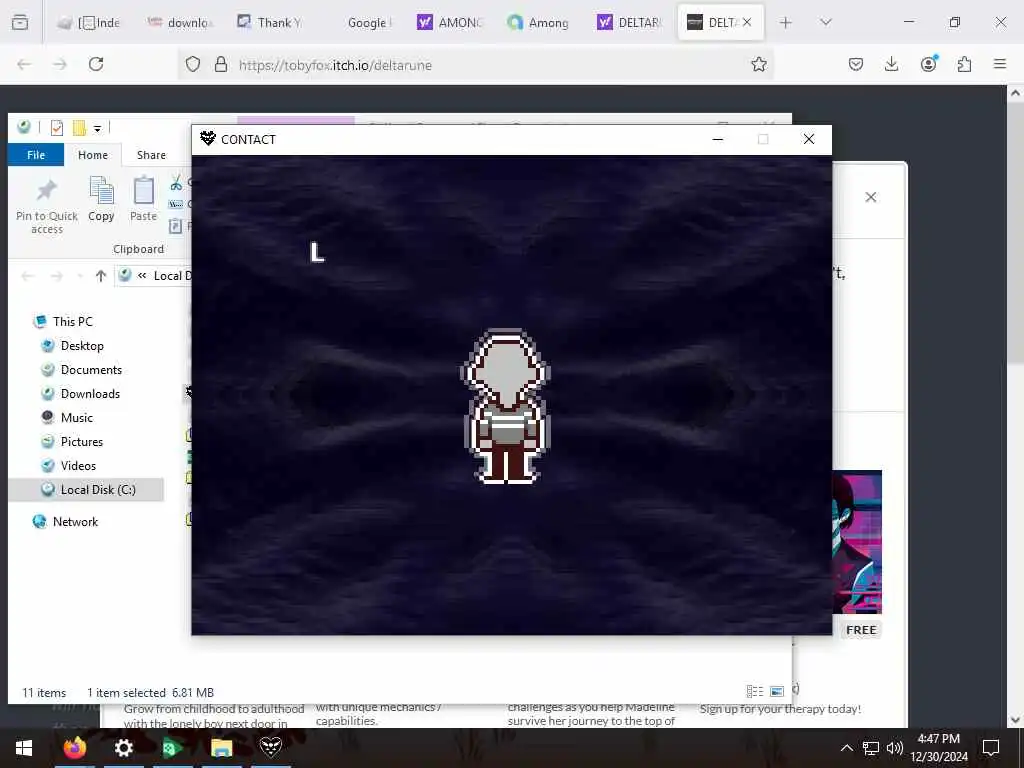The width and height of the screenshot is (1024, 768).
Task: Close the current DELTARUNE tab
Action: 747,22
